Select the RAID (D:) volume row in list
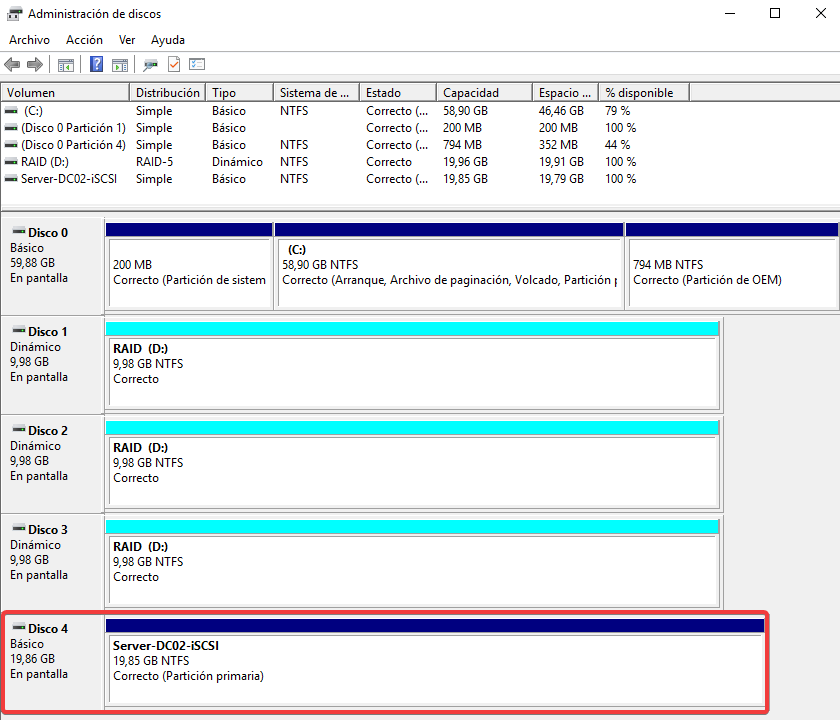The height and width of the screenshot is (720, 840). [x=45, y=162]
